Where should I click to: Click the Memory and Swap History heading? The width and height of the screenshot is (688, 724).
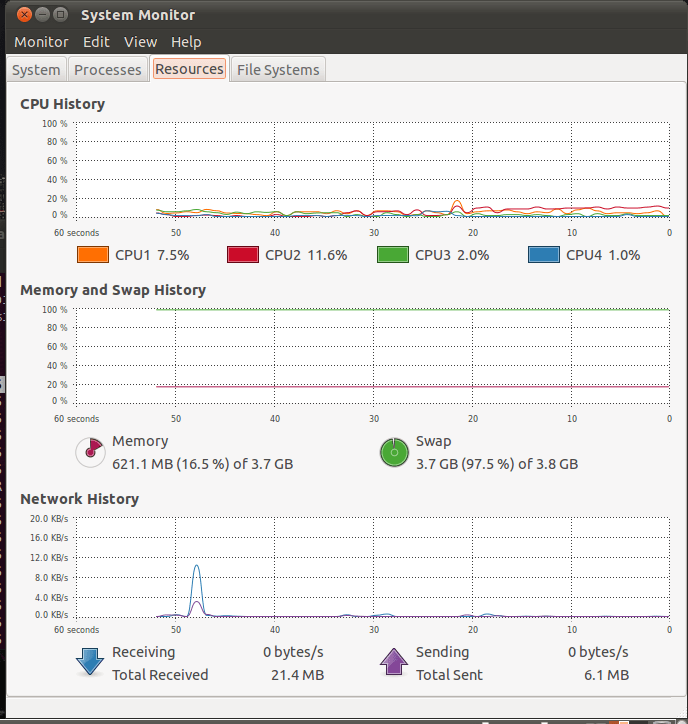[x=113, y=290]
